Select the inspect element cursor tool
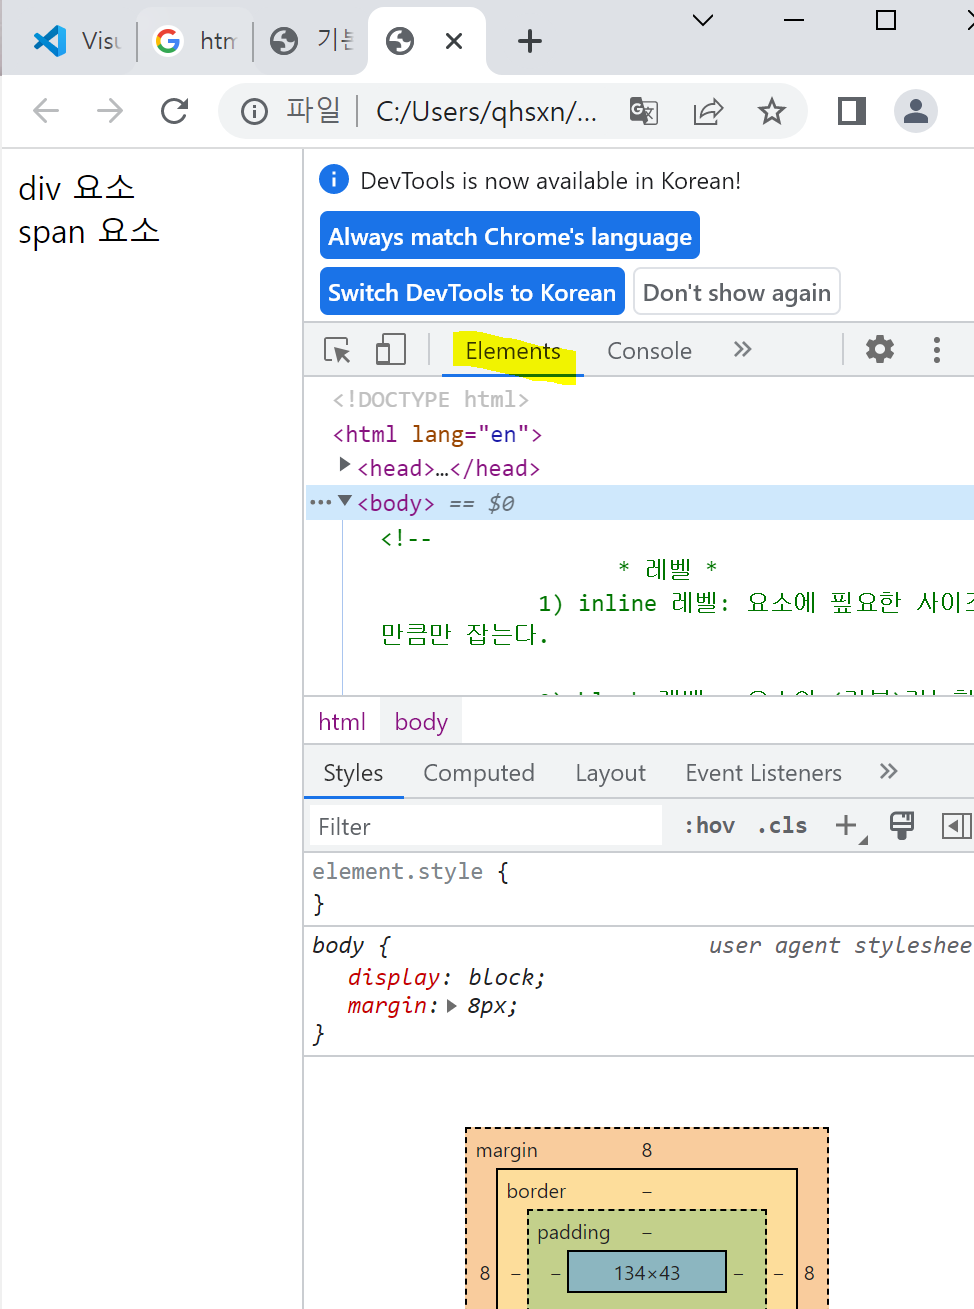Image resolution: width=974 pixels, height=1309 pixels. [336, 349]
